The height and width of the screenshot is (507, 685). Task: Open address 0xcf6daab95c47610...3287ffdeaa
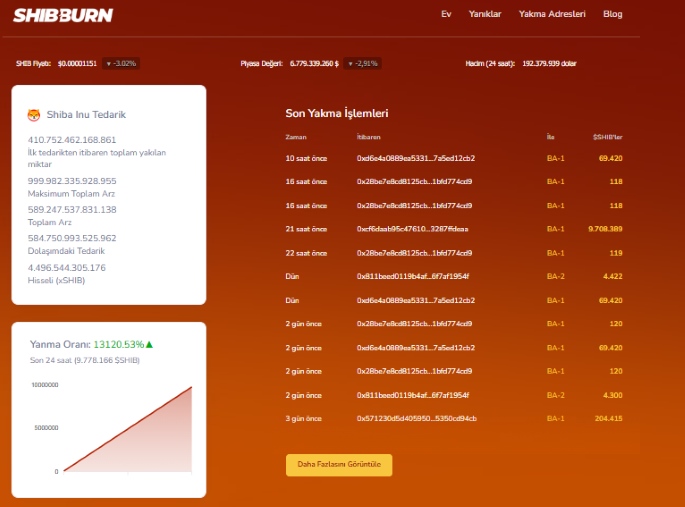(412, 229)
